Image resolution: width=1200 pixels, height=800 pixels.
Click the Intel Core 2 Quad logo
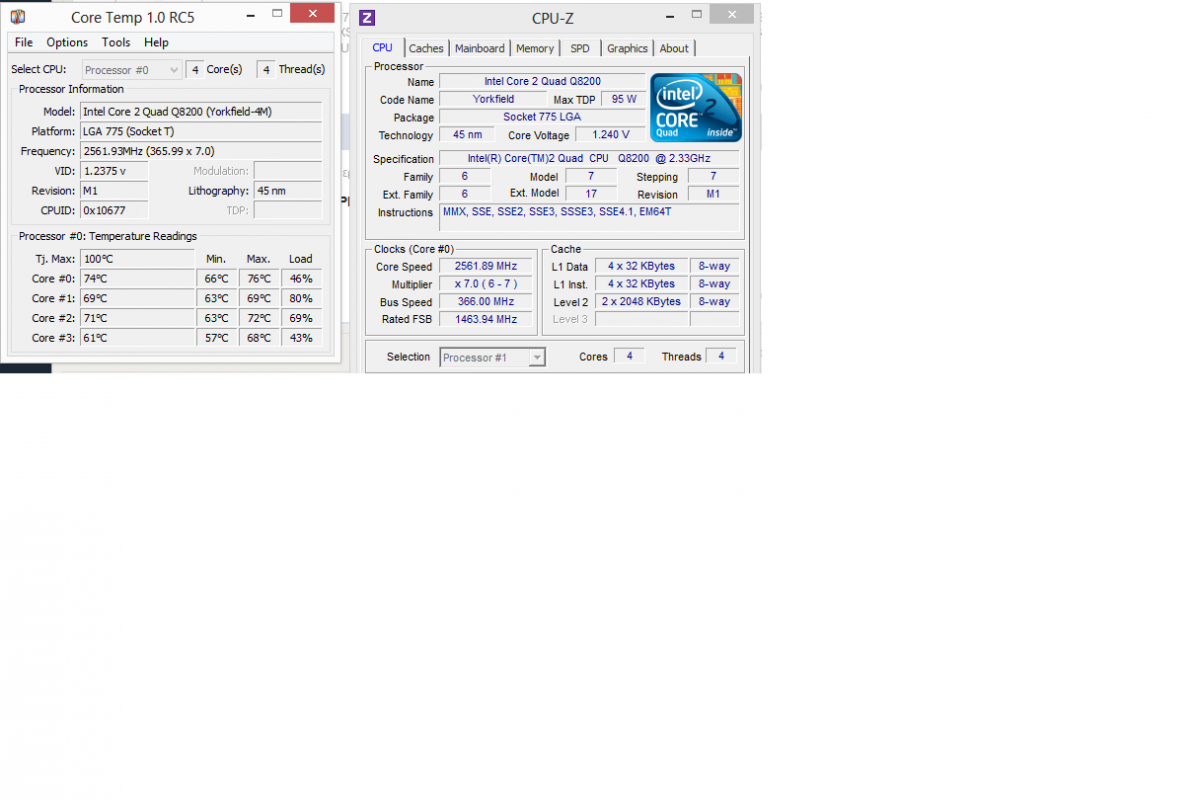tap(696, 107)
